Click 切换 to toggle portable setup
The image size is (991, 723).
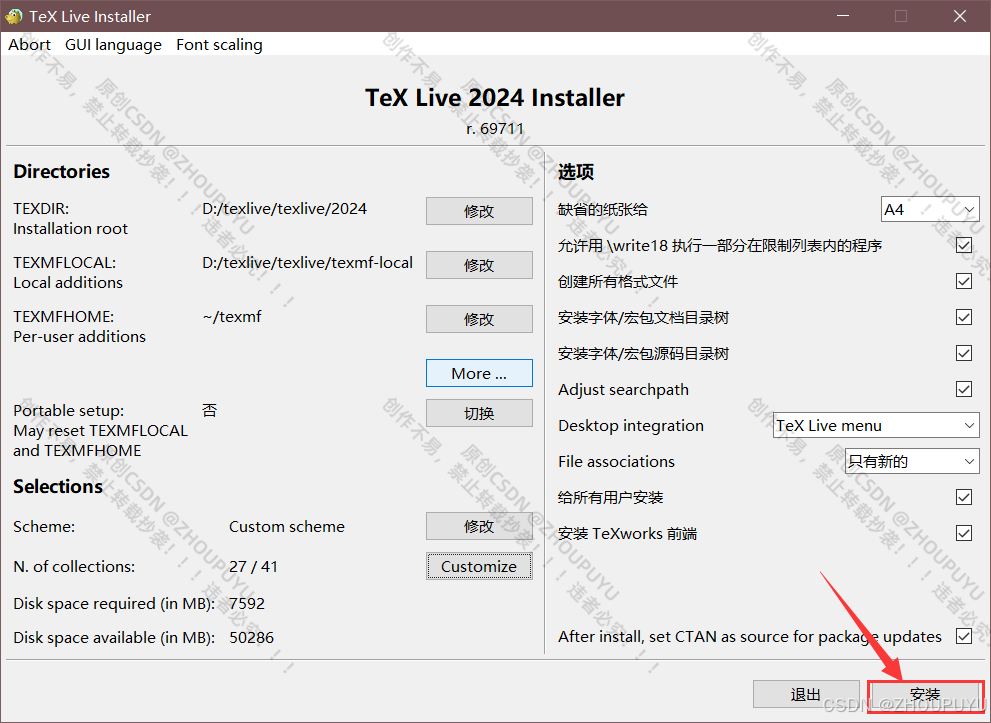point(479,413)
